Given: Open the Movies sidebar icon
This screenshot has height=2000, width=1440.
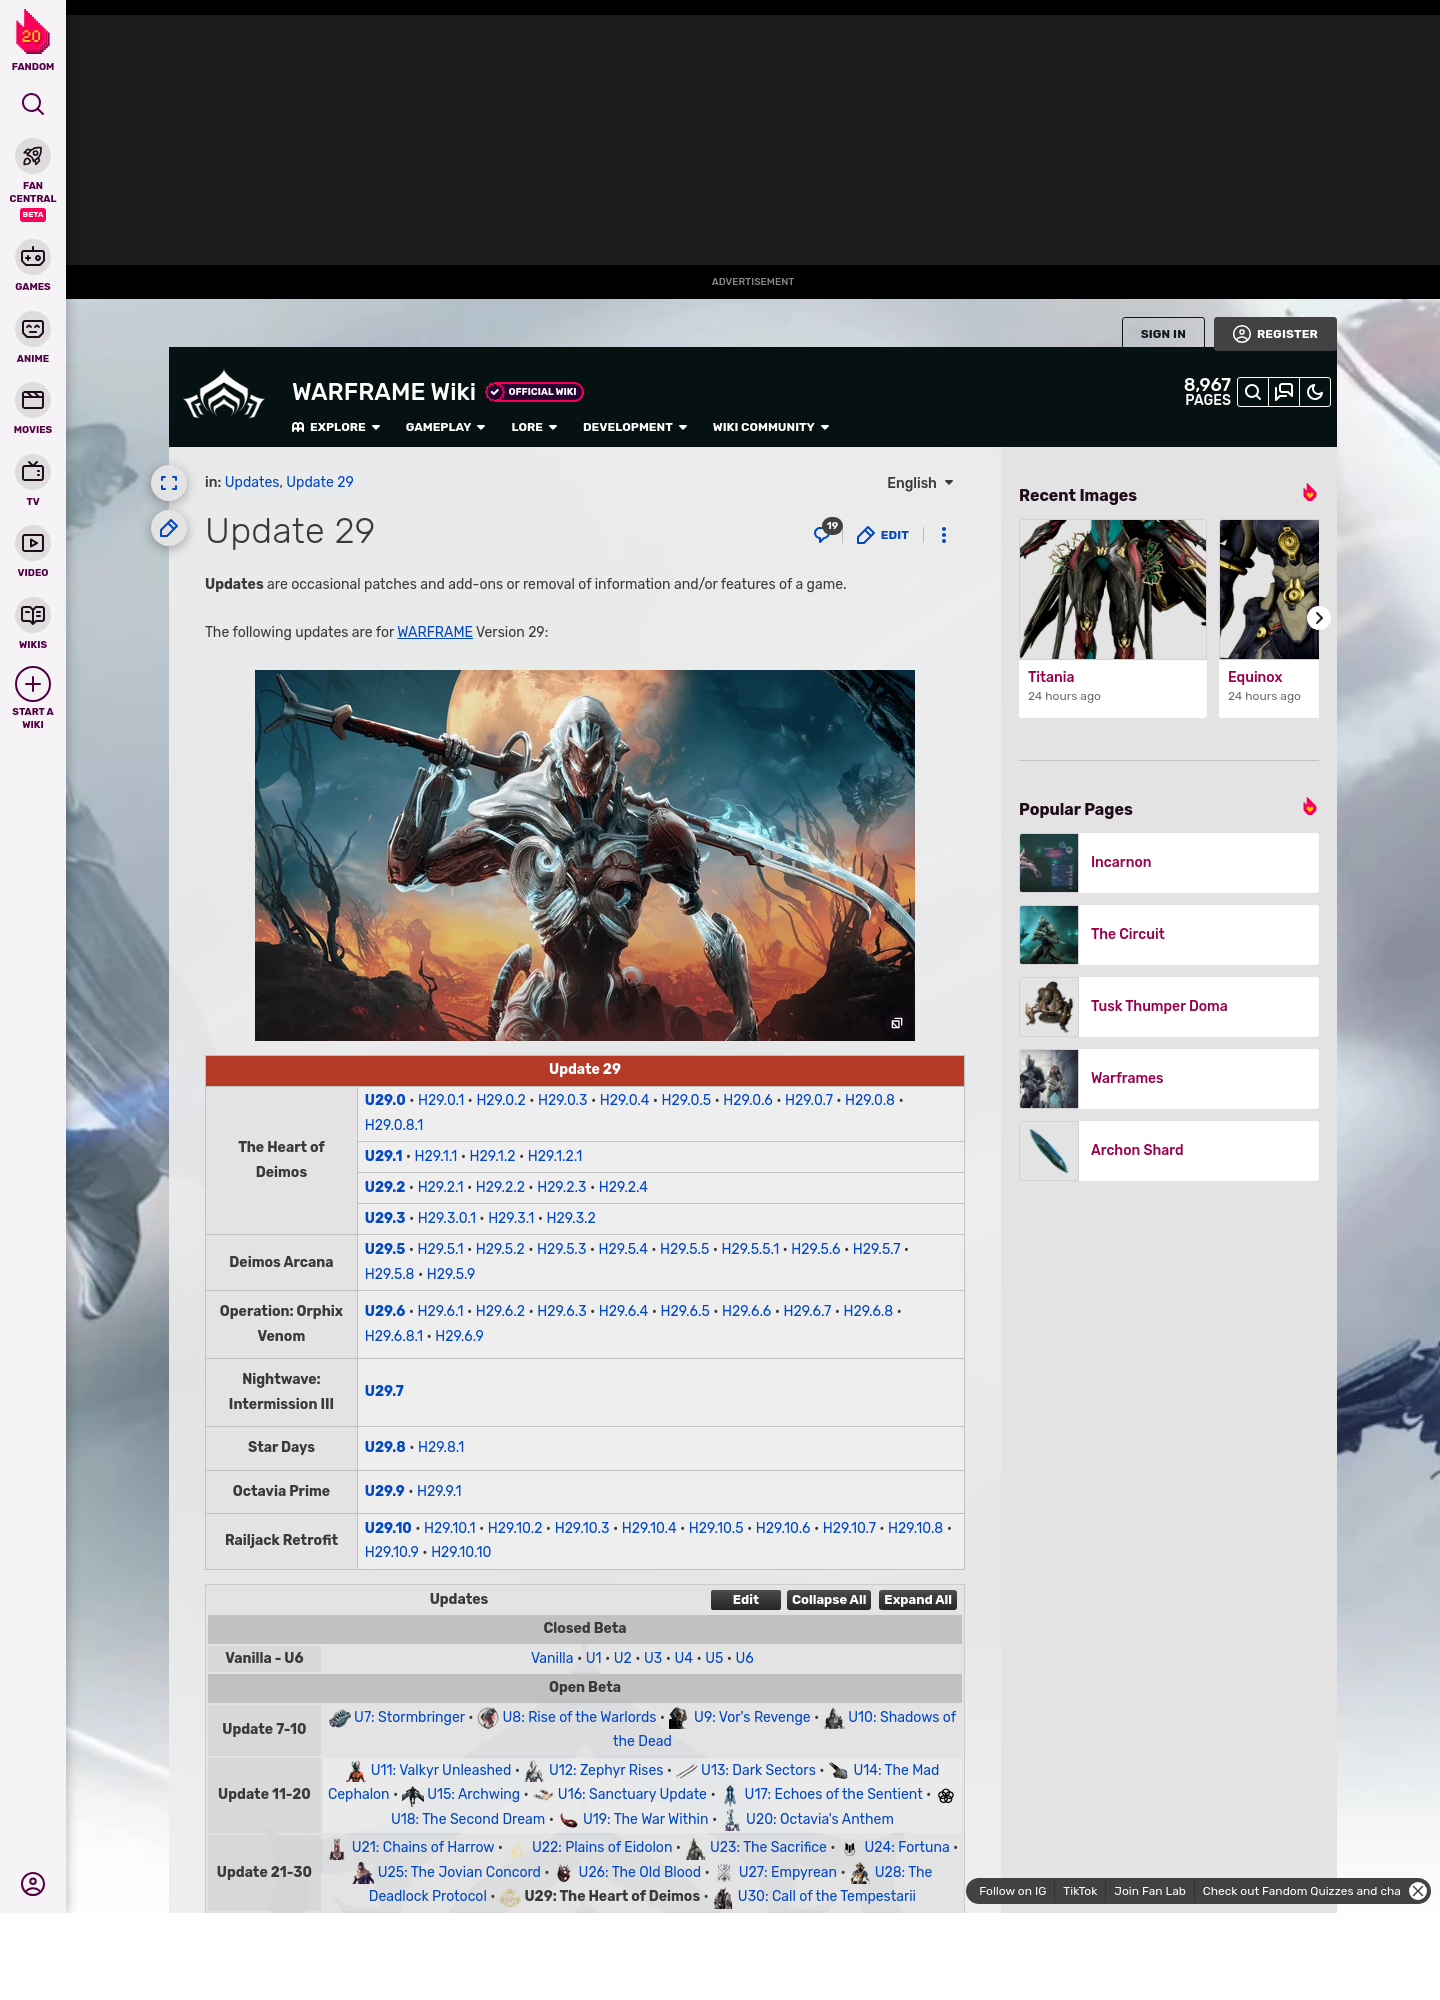Looking at the screenshot, I should pos(33,400).
